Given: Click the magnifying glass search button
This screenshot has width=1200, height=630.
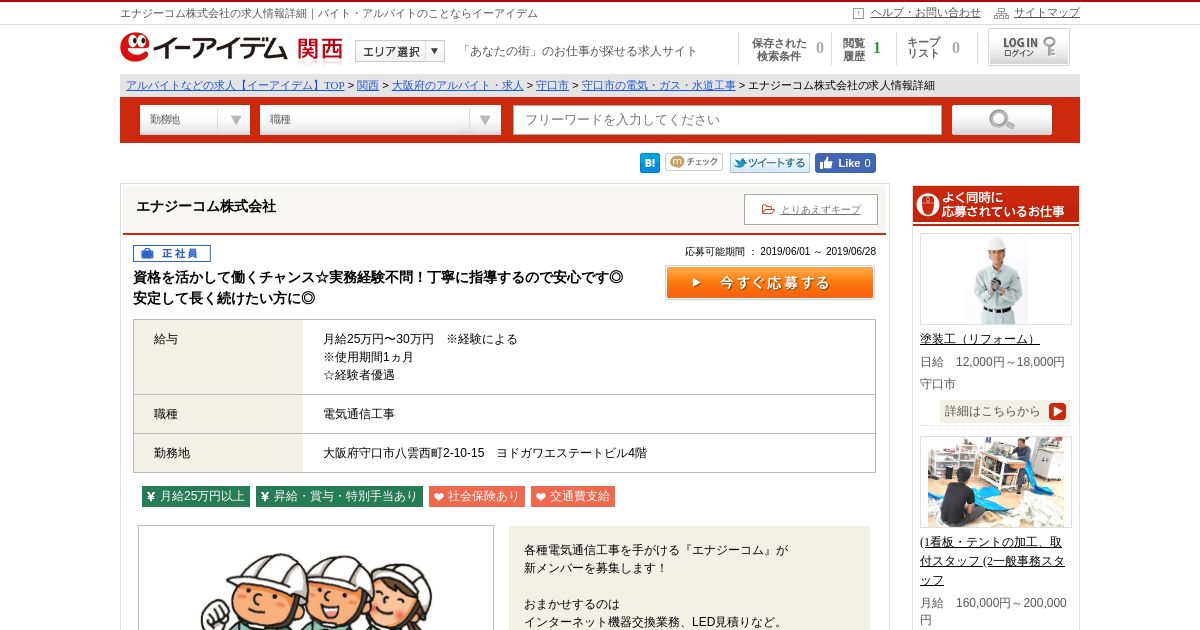Looking at the screenshot, I should coord(1001,120).
